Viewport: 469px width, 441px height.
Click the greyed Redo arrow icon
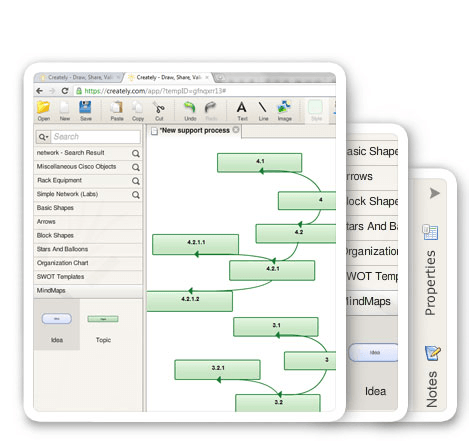[211, 107]
